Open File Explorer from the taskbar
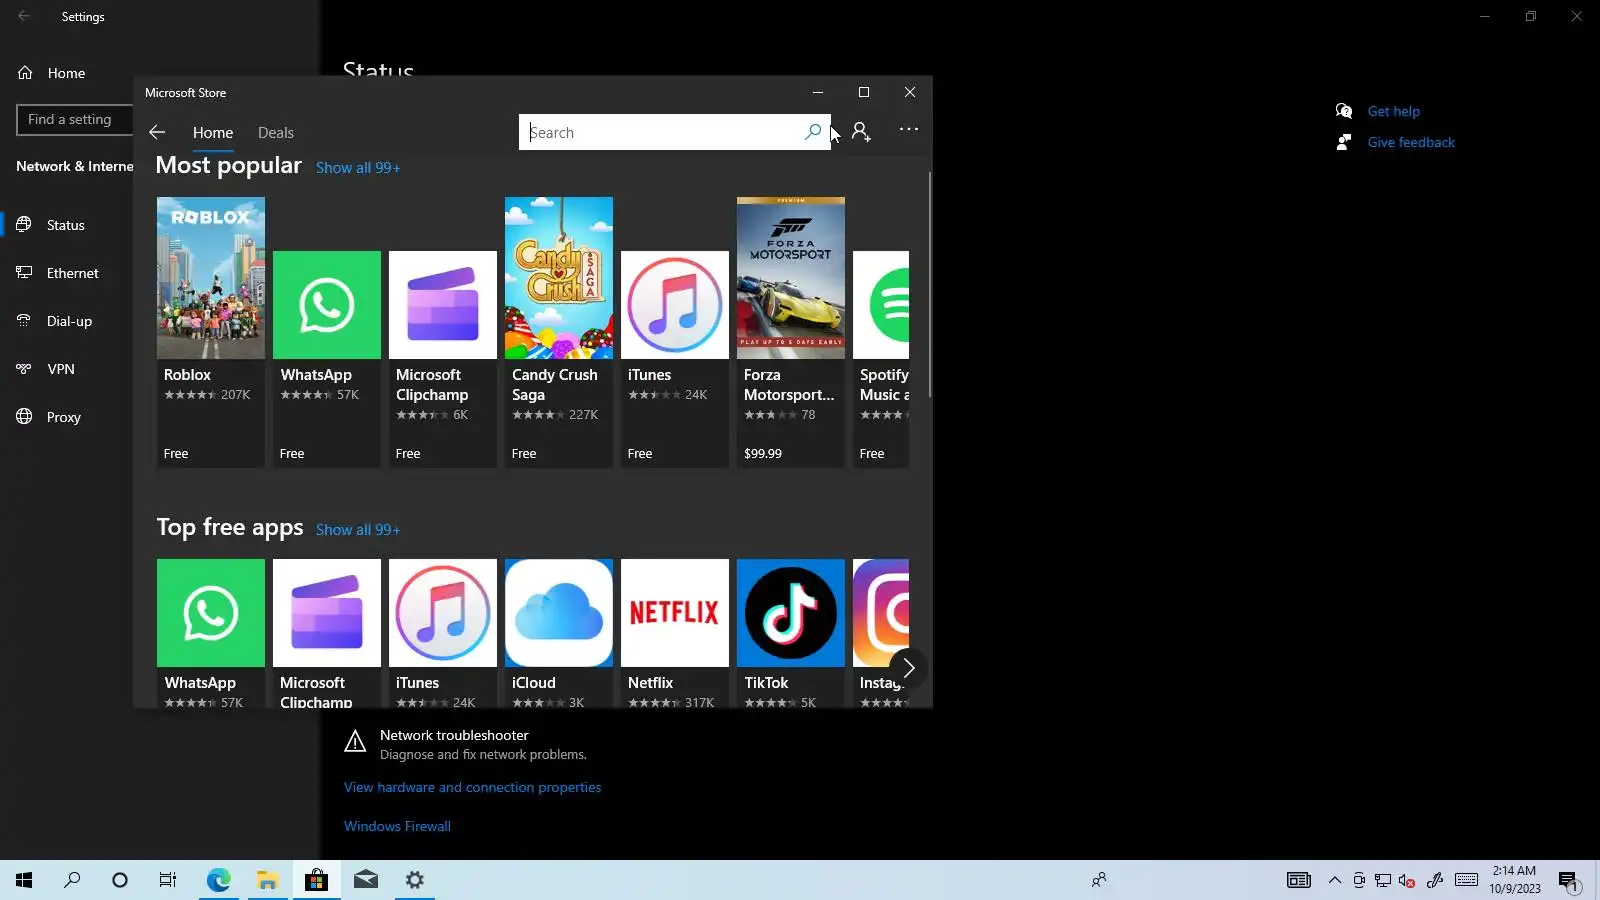Viewport: 1600px width, 900px height. pos(267,880)
